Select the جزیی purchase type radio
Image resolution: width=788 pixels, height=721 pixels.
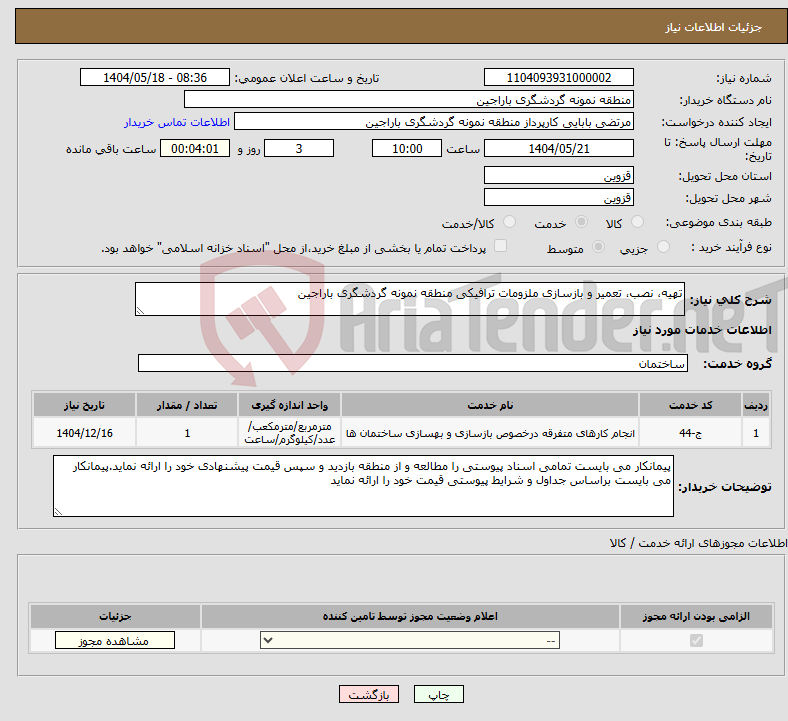(x=663, y=246)
